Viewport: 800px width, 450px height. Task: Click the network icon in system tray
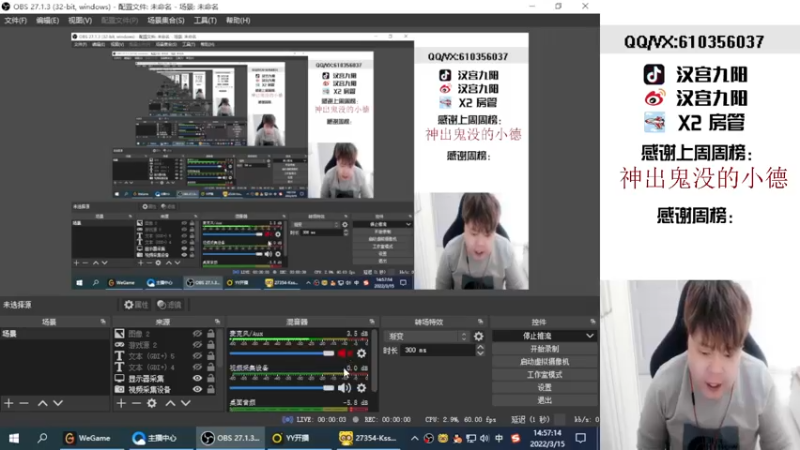(x=470, y=438)
